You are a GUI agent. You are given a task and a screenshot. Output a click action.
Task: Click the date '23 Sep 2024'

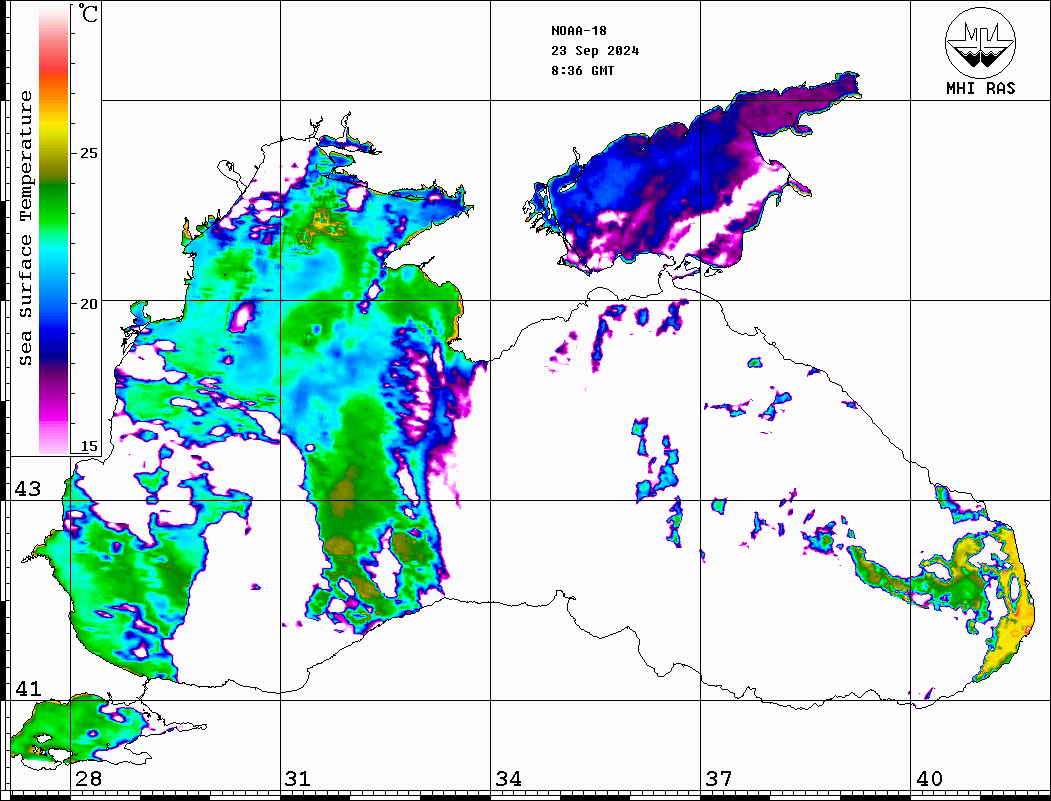(595, 51)
